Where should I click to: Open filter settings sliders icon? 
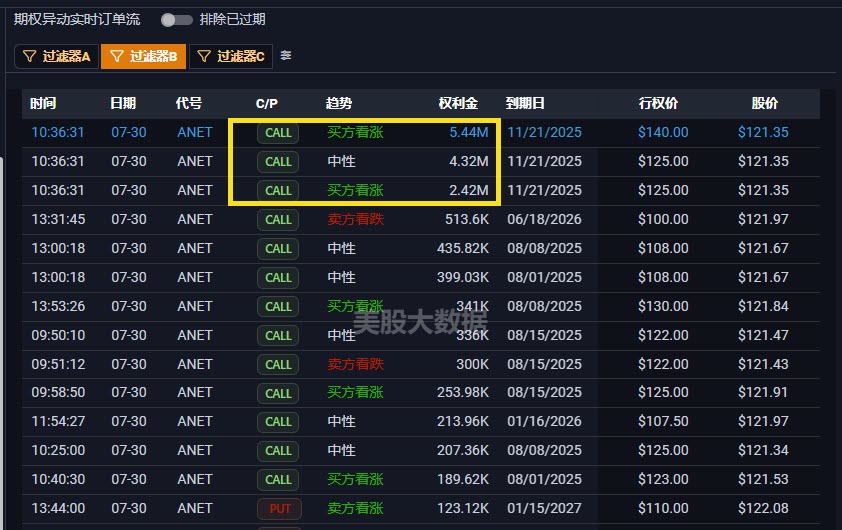pyautogui.click(x=286, y=56)
